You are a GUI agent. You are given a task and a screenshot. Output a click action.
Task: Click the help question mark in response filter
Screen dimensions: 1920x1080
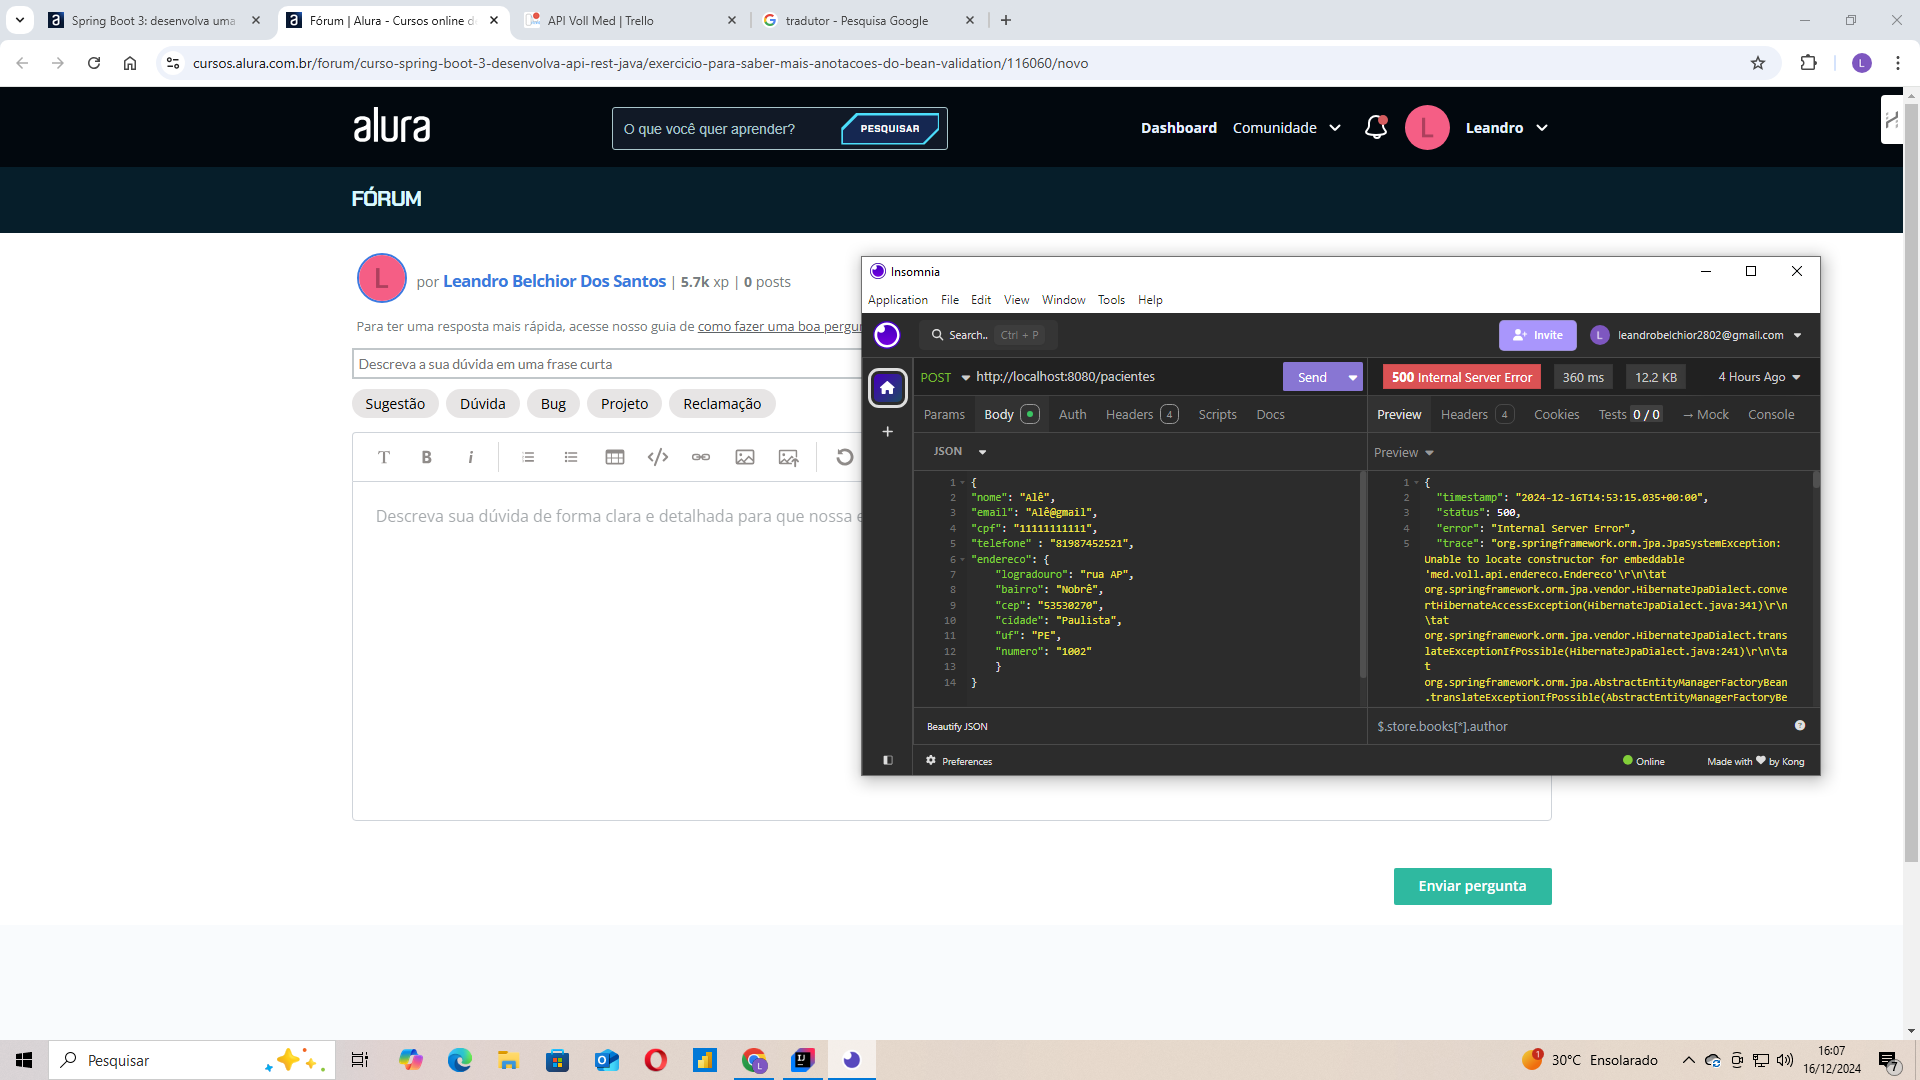(1800, 726)
